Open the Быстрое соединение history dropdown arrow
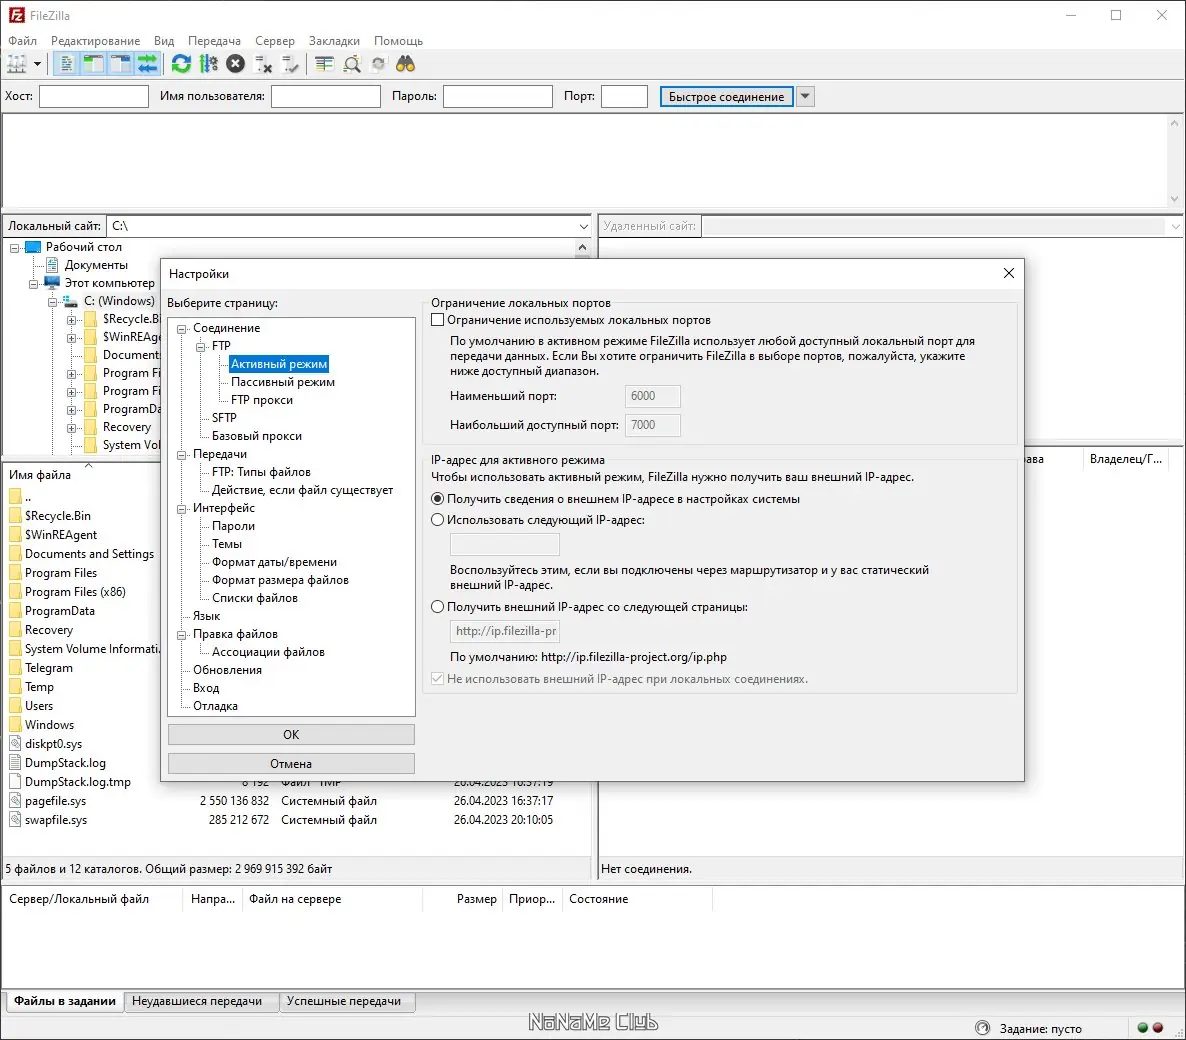This screenshot has width=1186, height=1040. click(806, 97)
